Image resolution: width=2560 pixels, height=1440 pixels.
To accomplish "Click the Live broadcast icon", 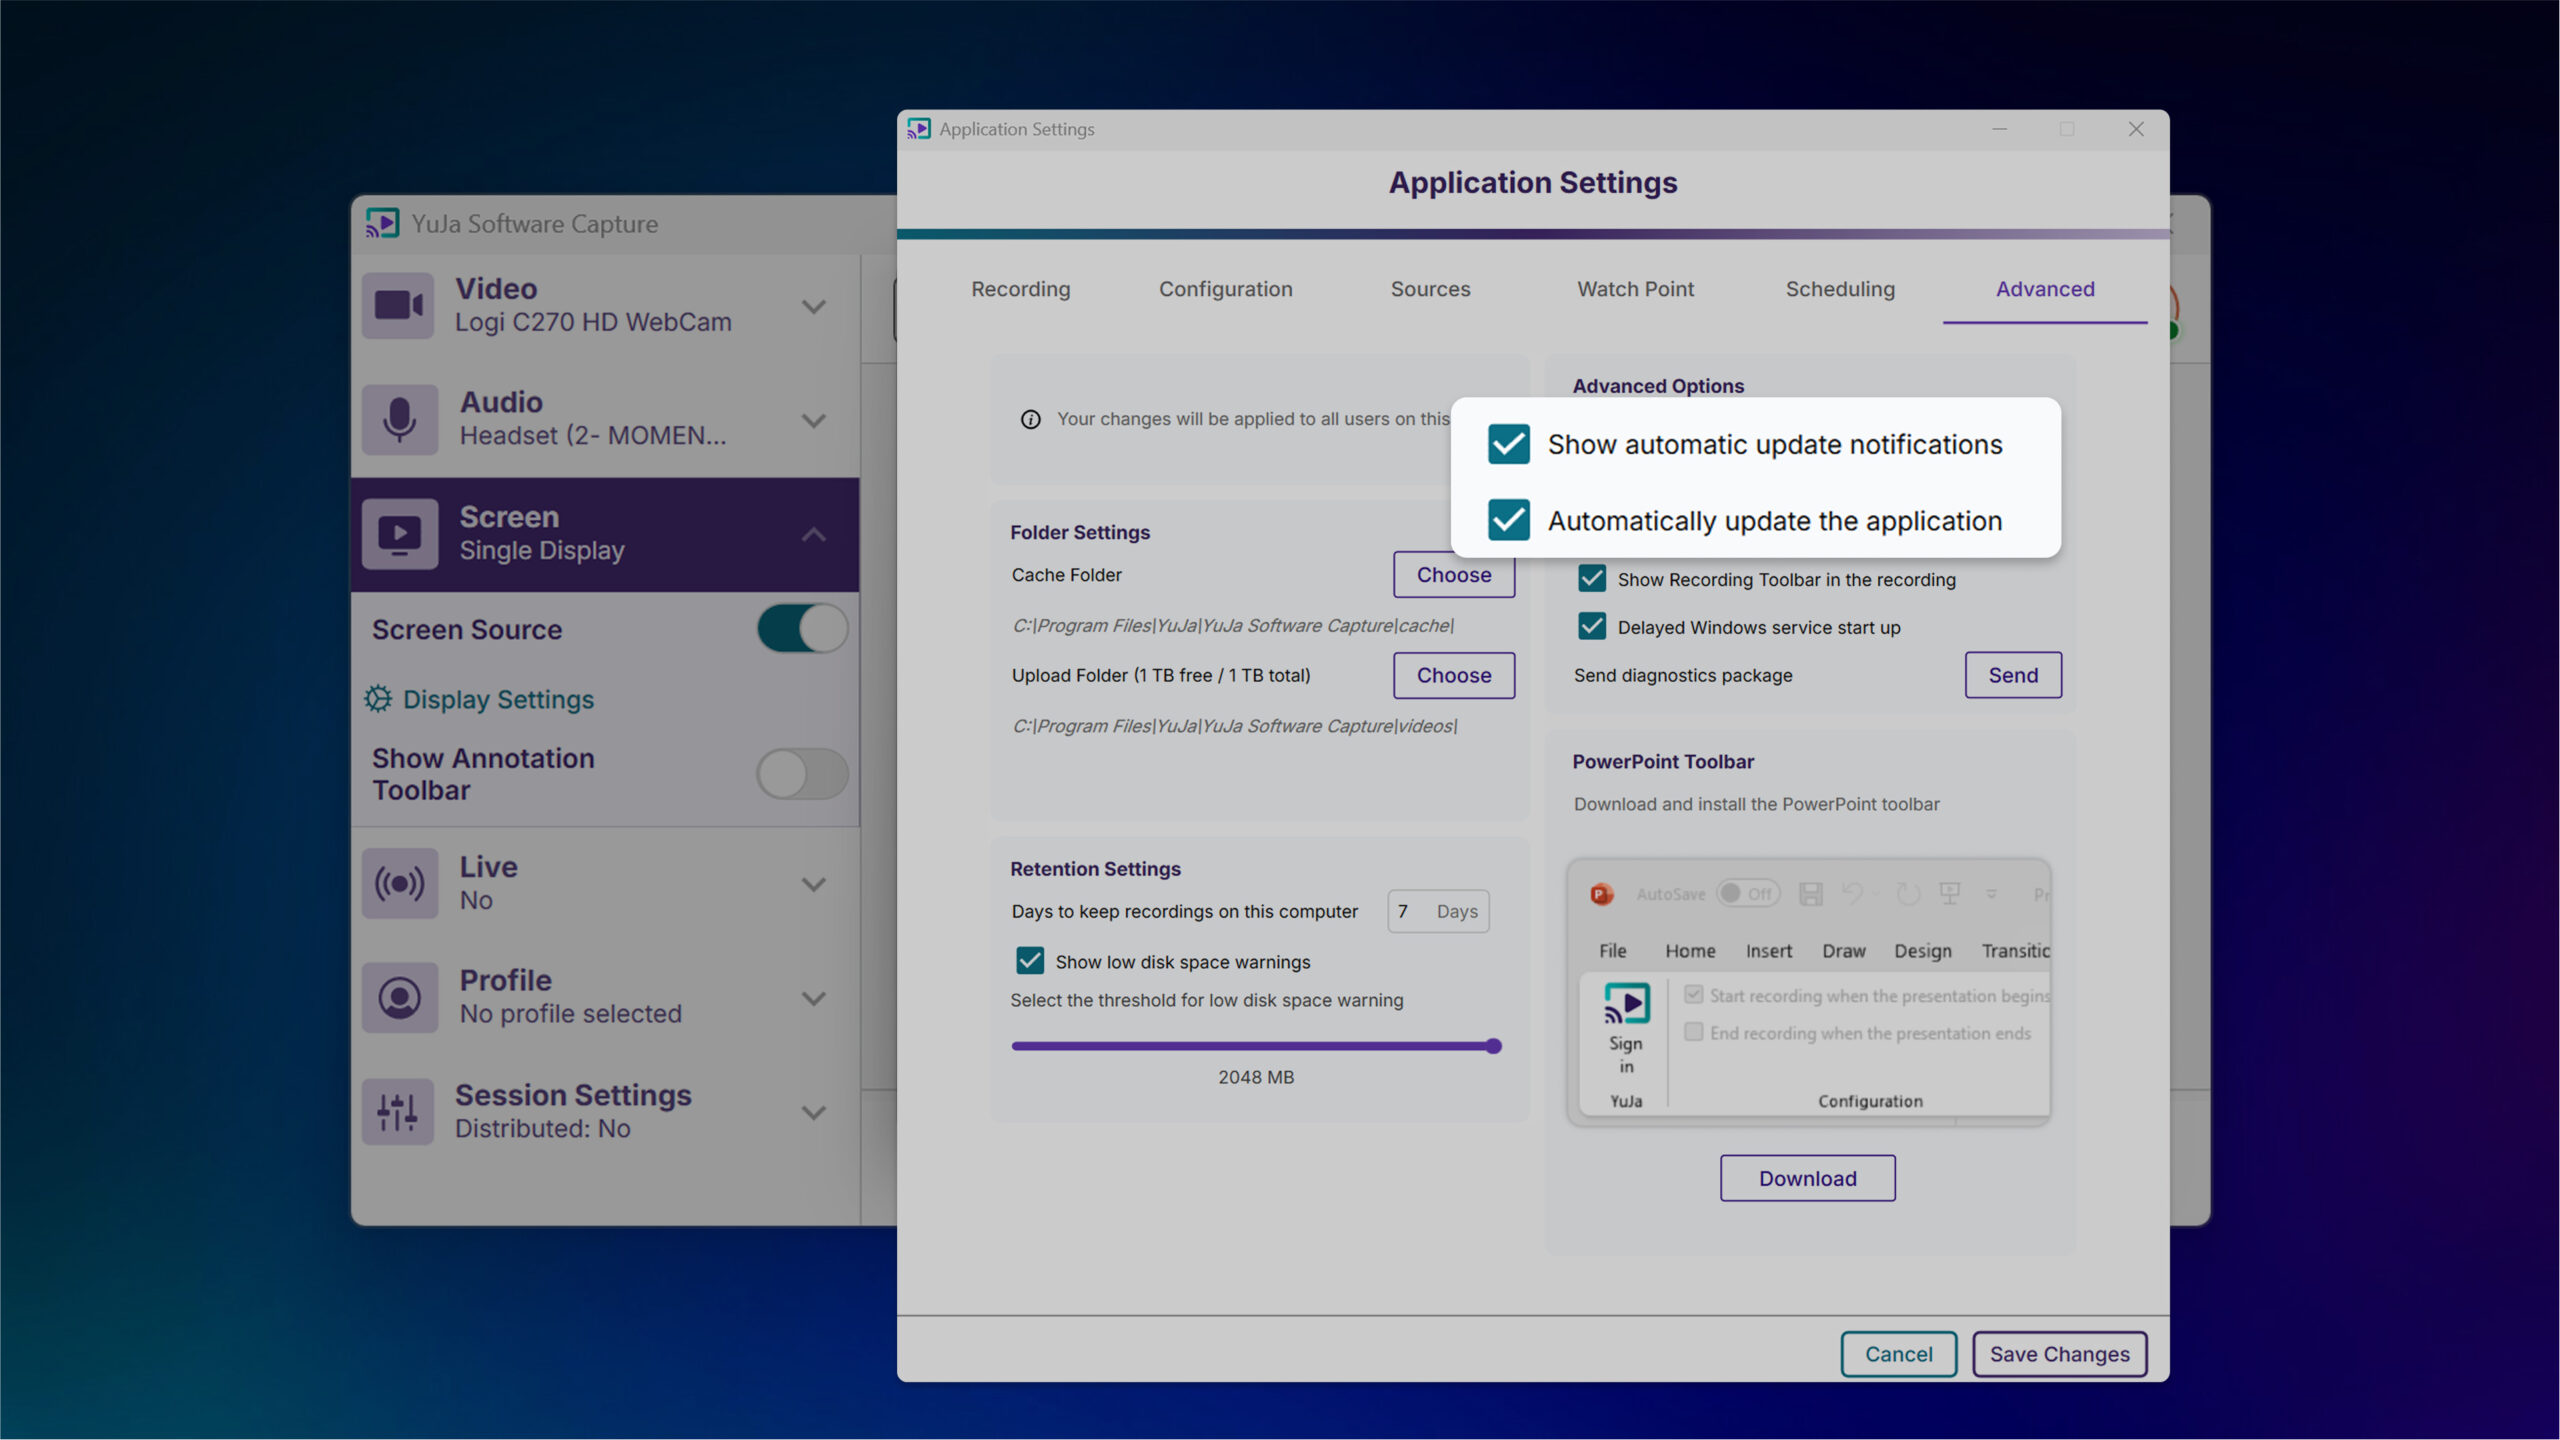I will tap(399, 883).
